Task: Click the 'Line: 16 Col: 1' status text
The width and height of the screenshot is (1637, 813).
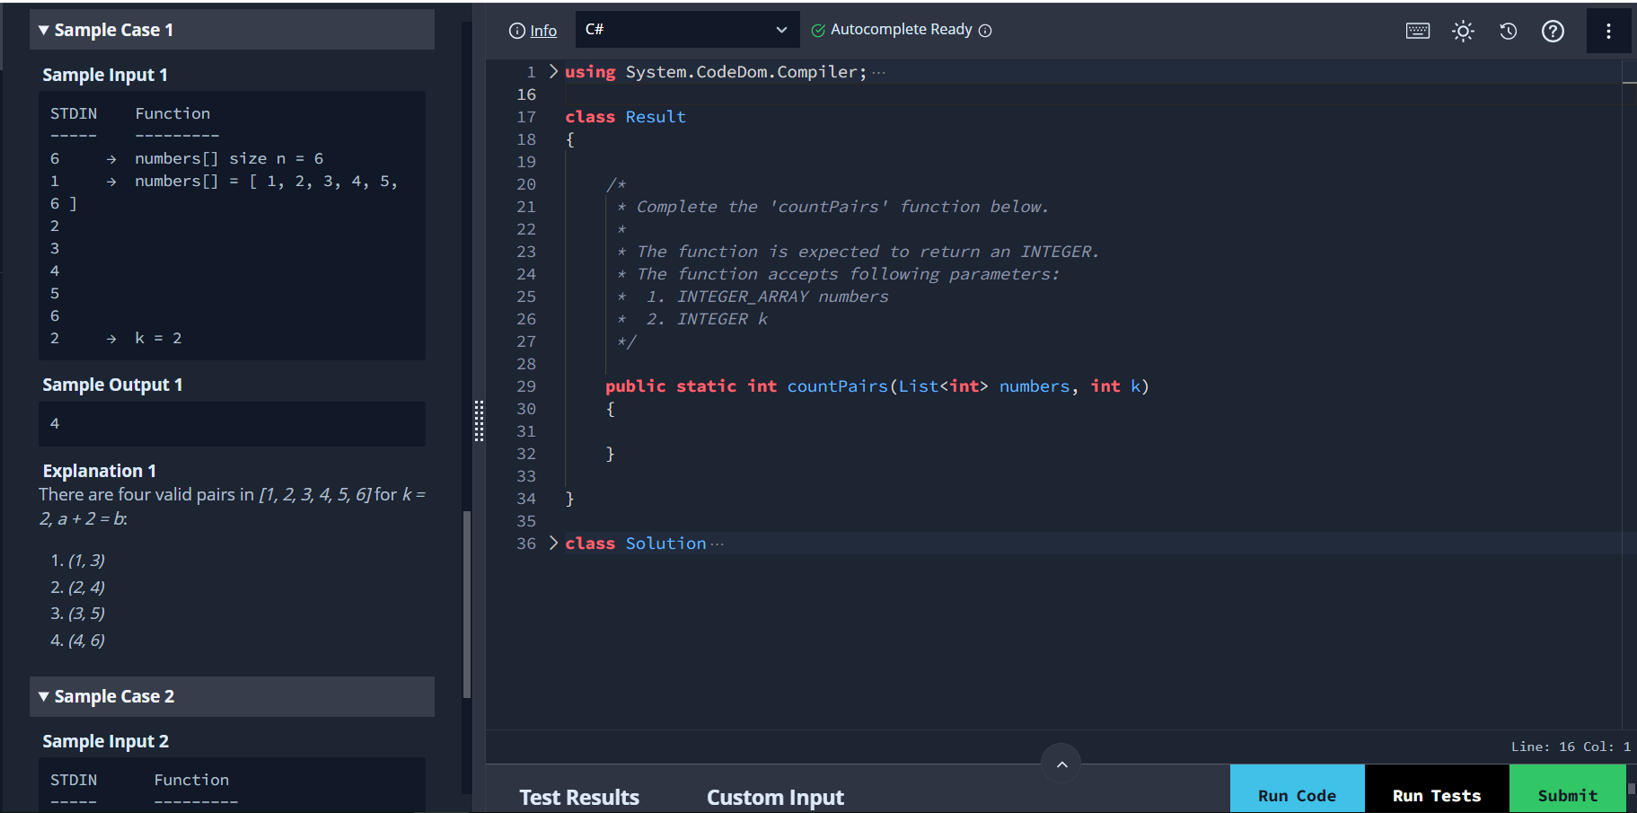Action: 1570,747
